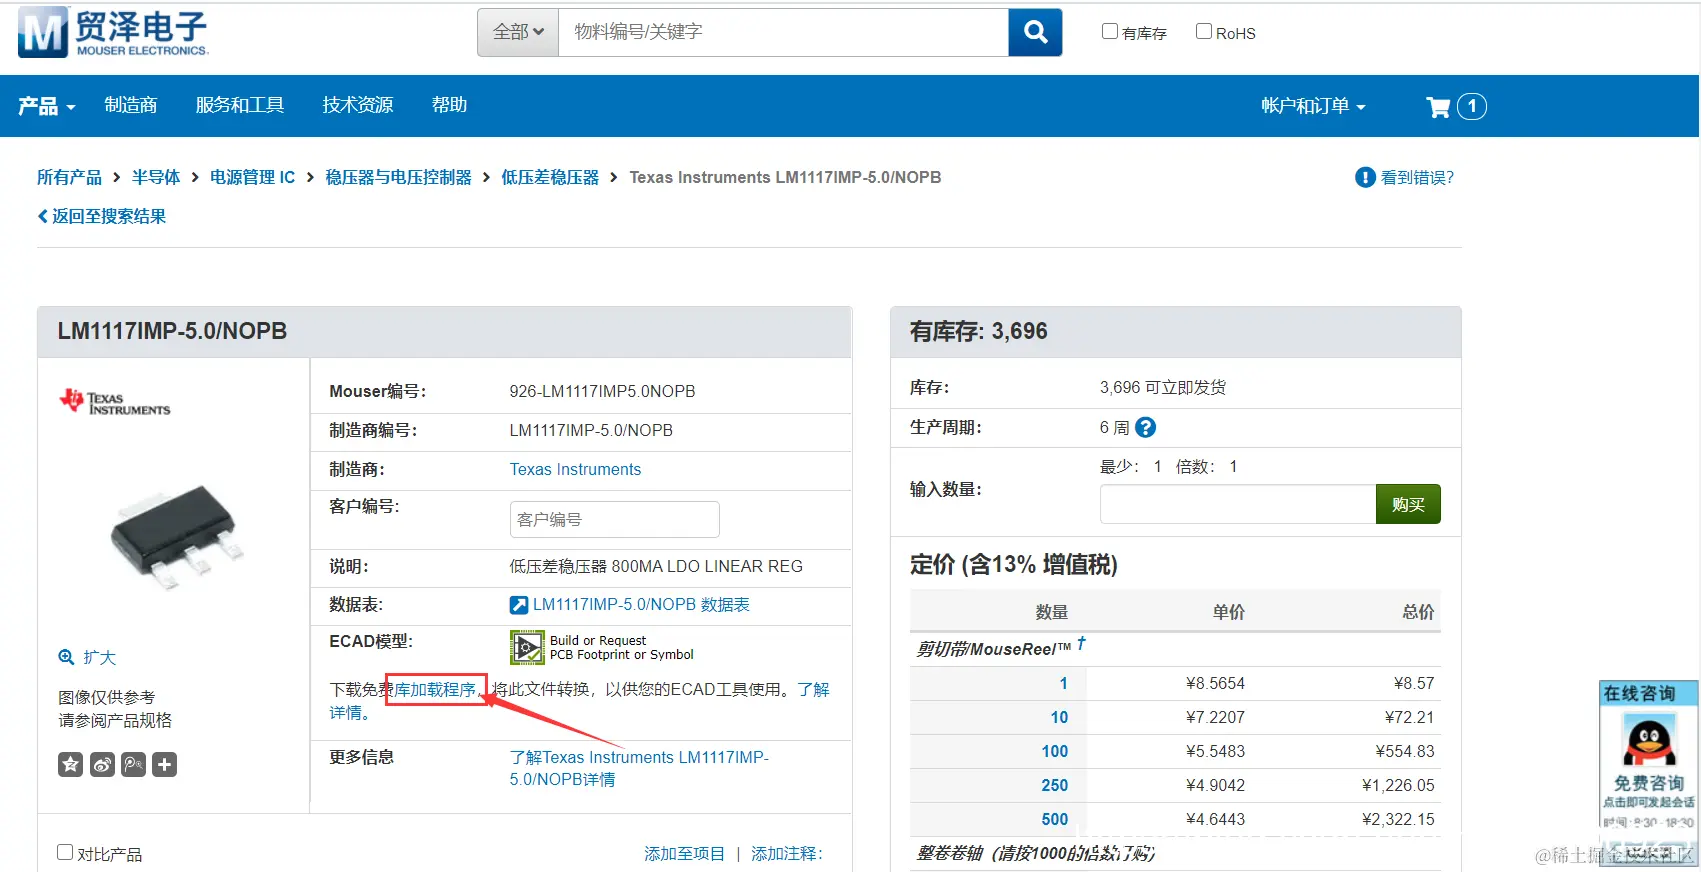Expand the 帐户和订单 account dropdown
Screen dimensions: 1701x872
coord(1313,106)
